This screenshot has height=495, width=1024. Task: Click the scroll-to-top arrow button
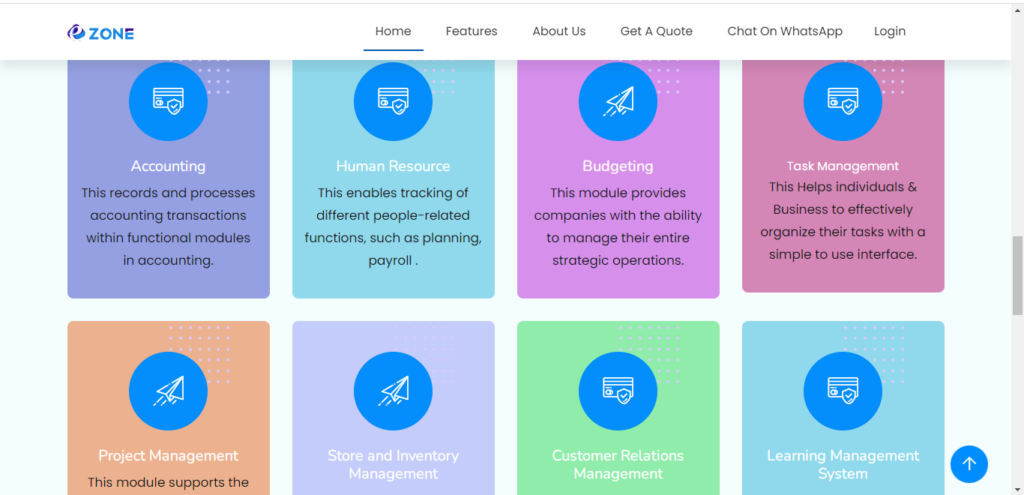[969, 464]
